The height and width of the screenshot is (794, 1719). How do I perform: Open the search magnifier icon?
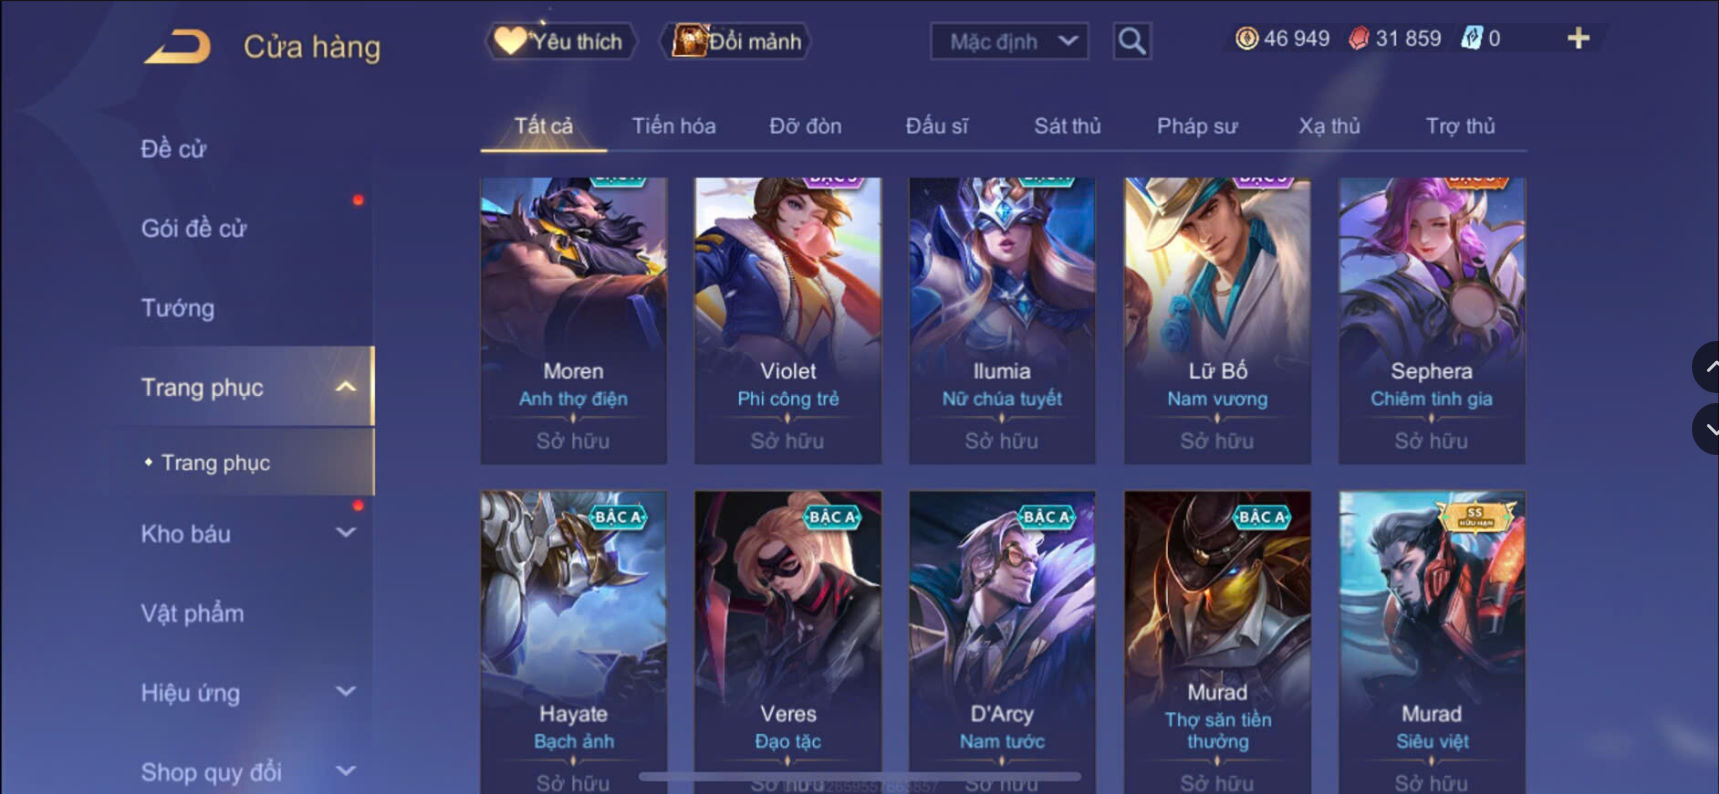[x=1132, y=41]
